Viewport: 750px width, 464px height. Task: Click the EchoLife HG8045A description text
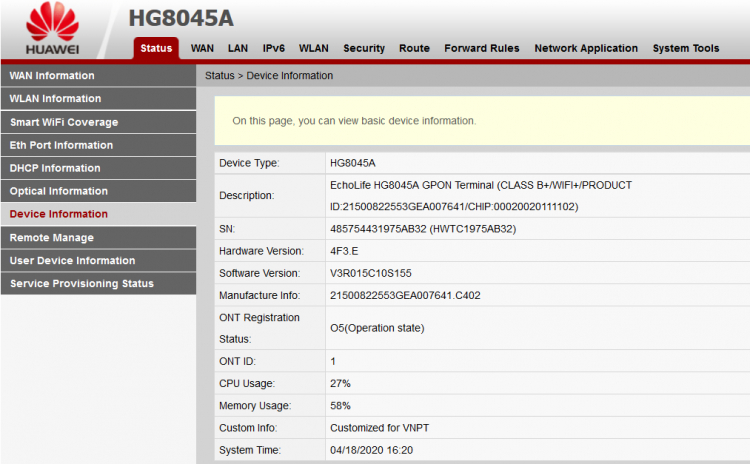(481, 196)
